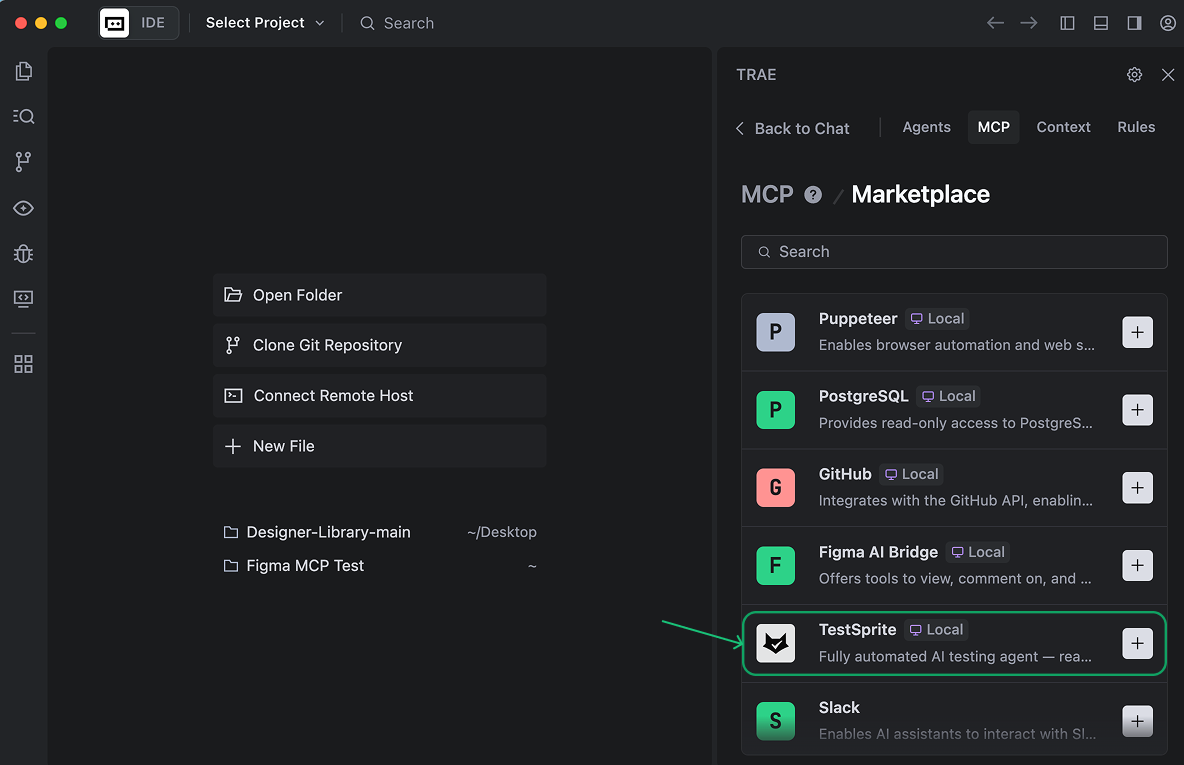
Task: Open recent project Designer-Library-main
Action: click(x=380, y=532)
